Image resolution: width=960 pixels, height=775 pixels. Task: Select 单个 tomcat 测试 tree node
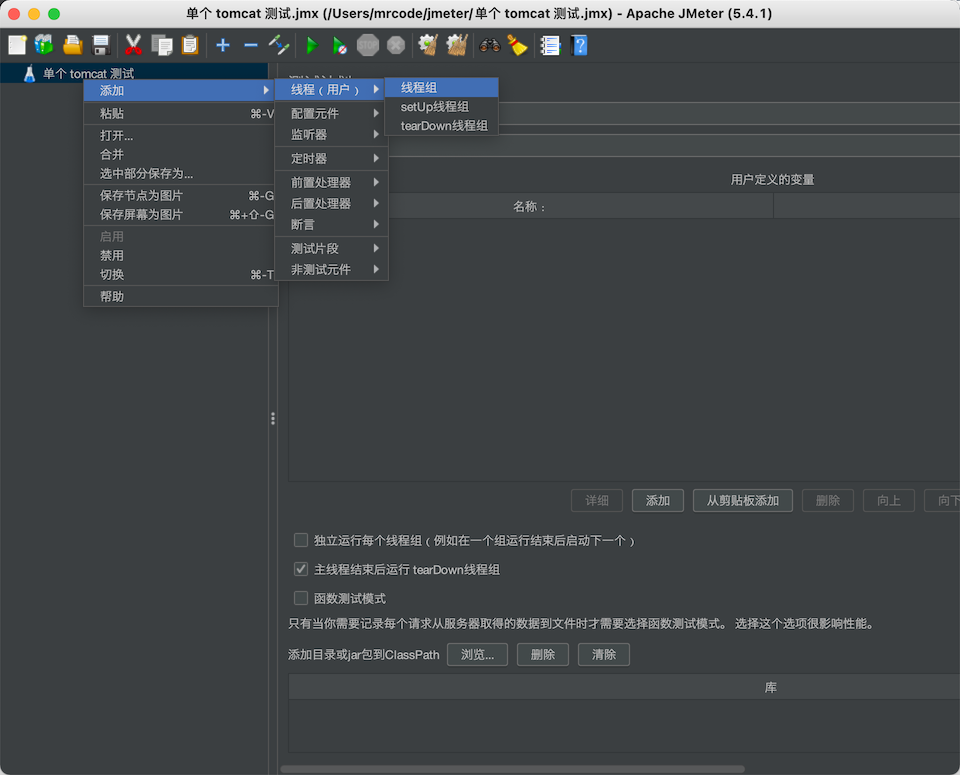tap(88, 74)
